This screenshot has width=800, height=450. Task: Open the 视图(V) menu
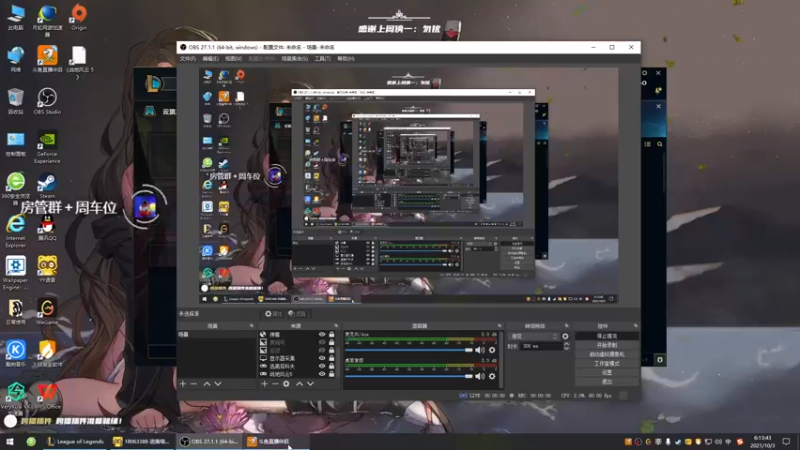pos(233,59)
